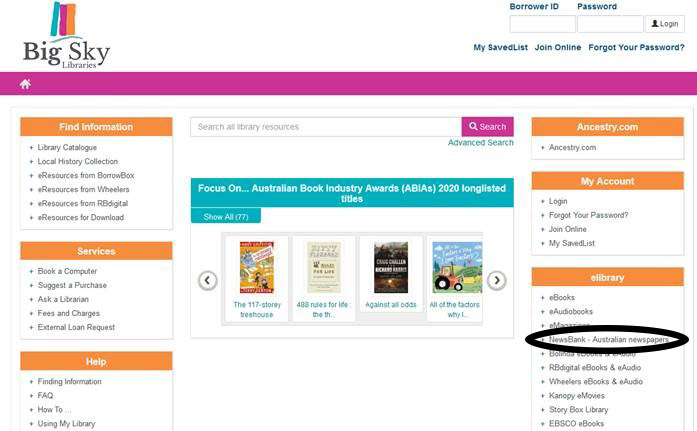Click Book a Computer under Services
Viewport: 697px width, 431px height.
pyautogui.click(x=67, y=271)
